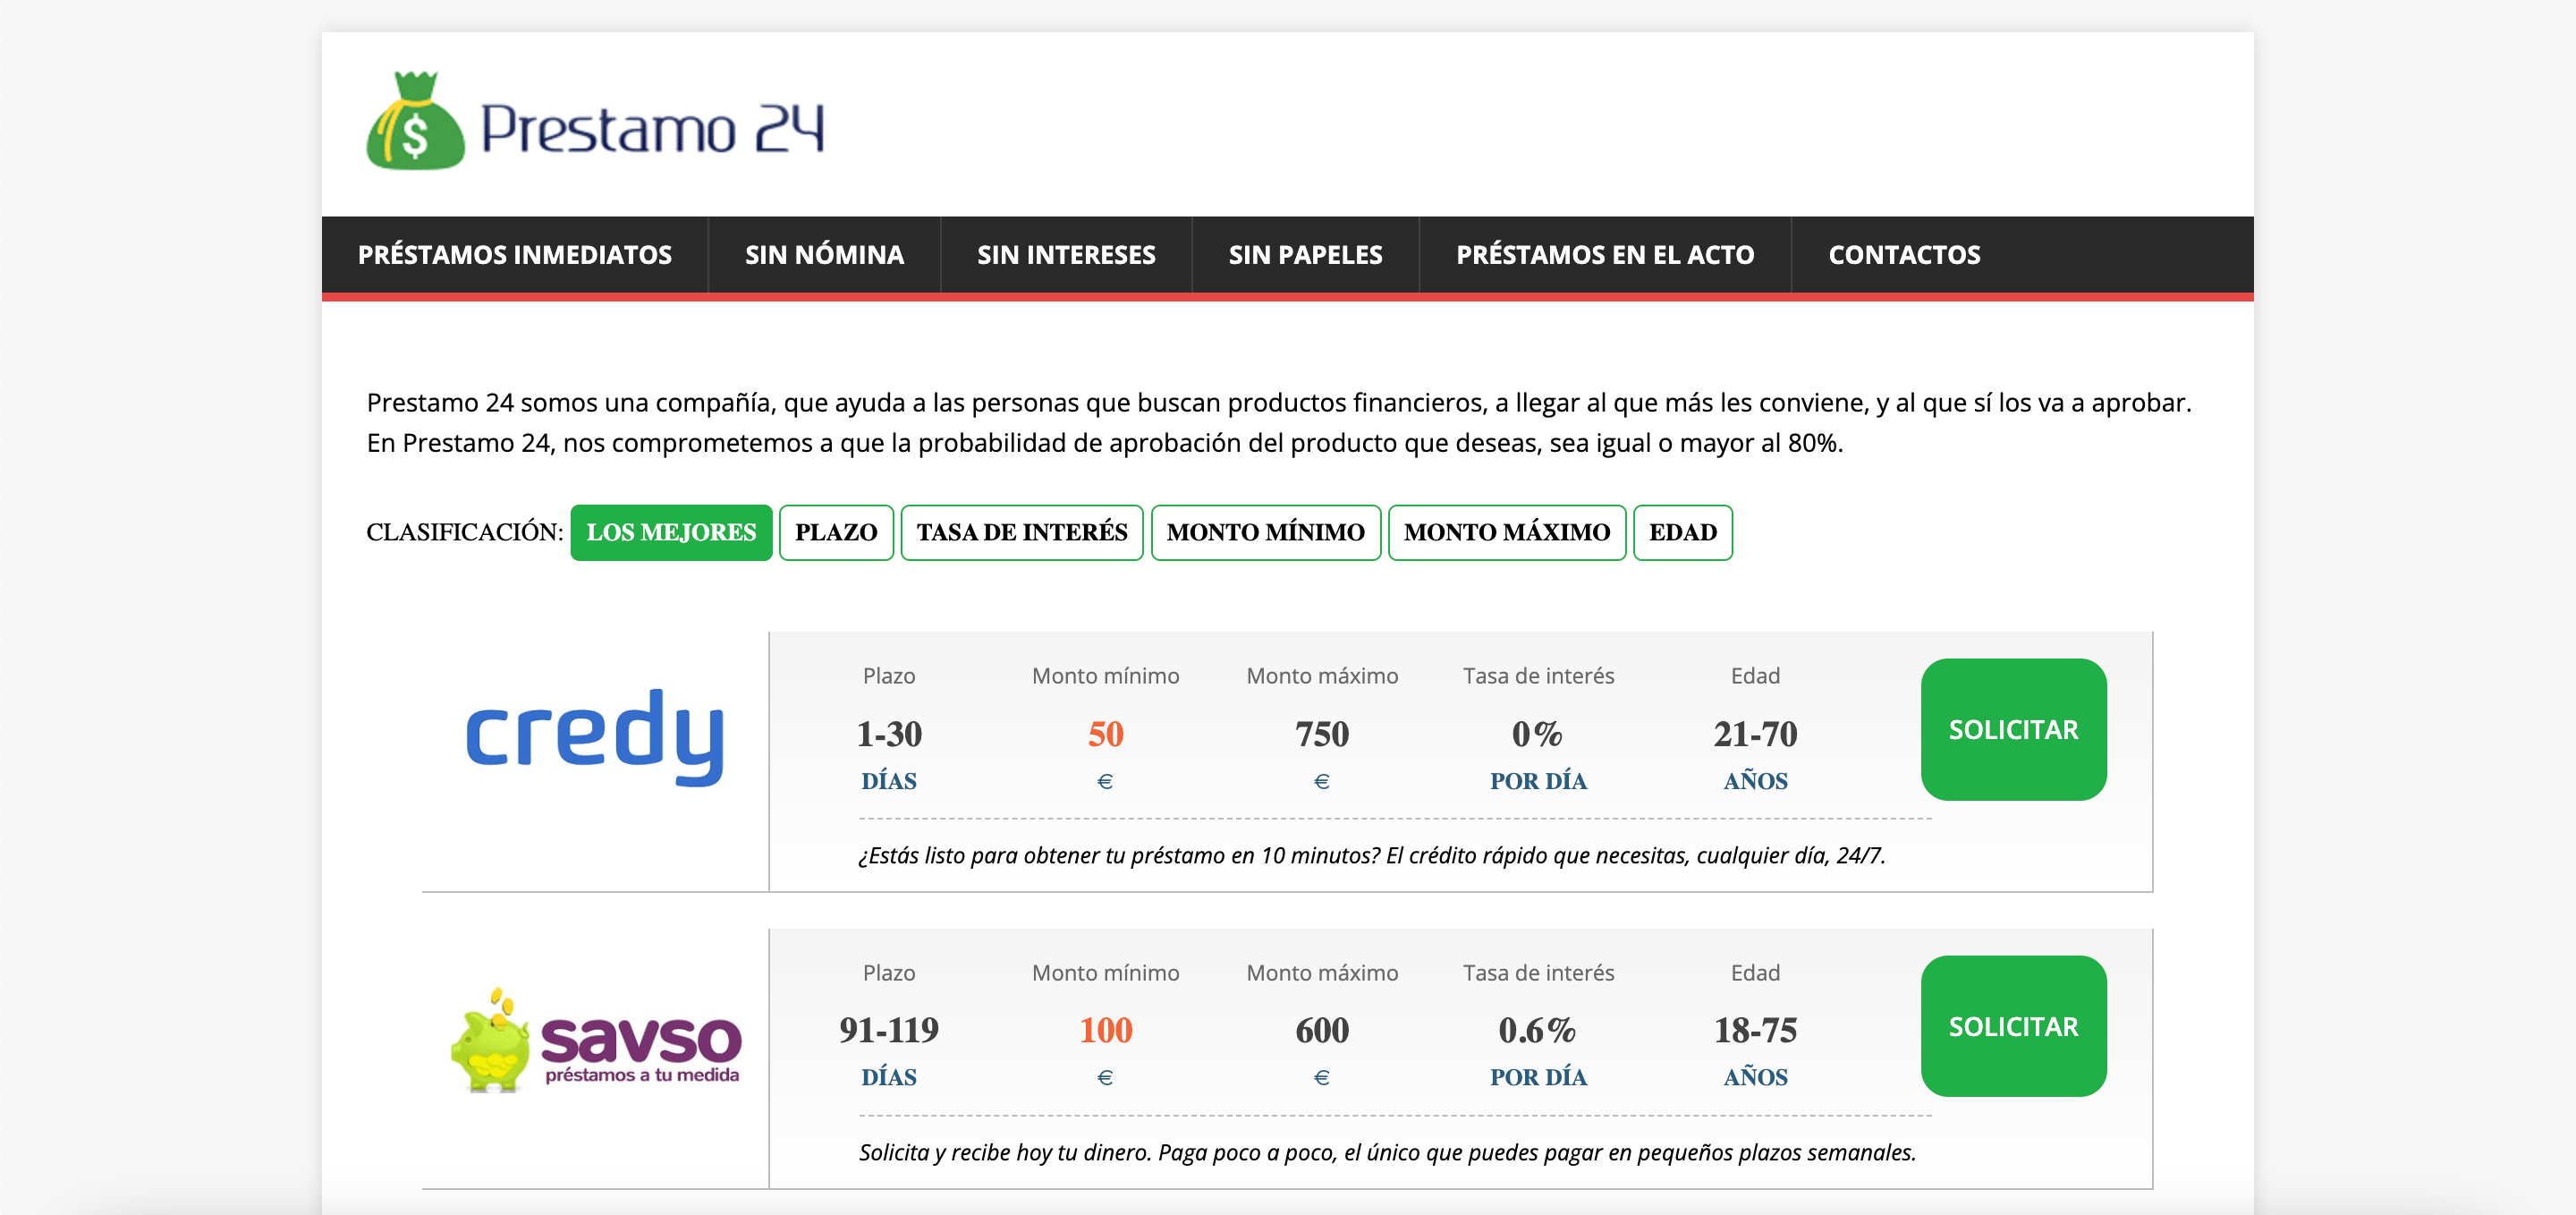Click the Prestamo 24 money bag logo
Image resolution: width=2576 pixels, height=1215 pixels.
pyautogui.click(x=415, y=121)
